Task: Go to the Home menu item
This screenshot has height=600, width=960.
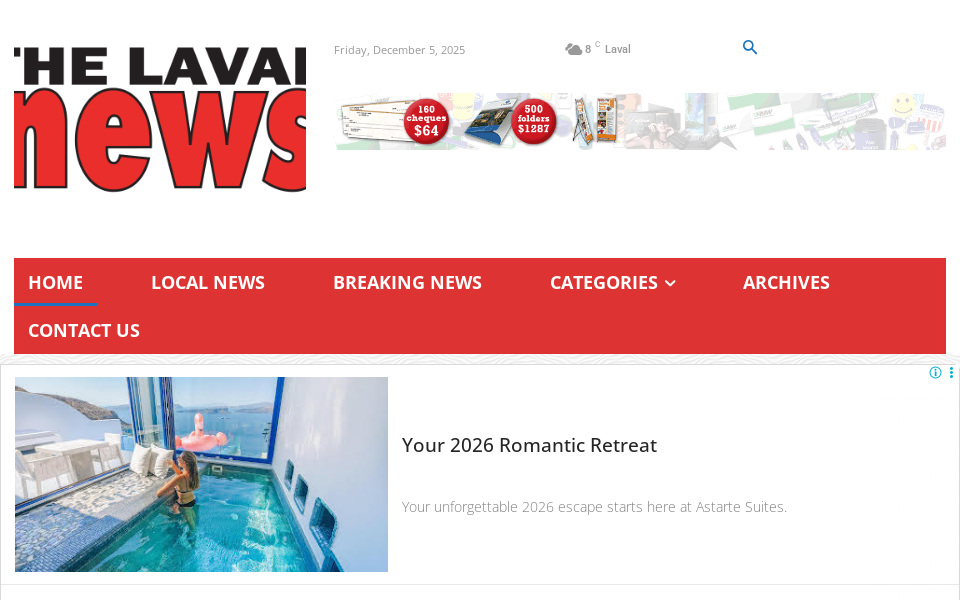Action: (56, 282)
